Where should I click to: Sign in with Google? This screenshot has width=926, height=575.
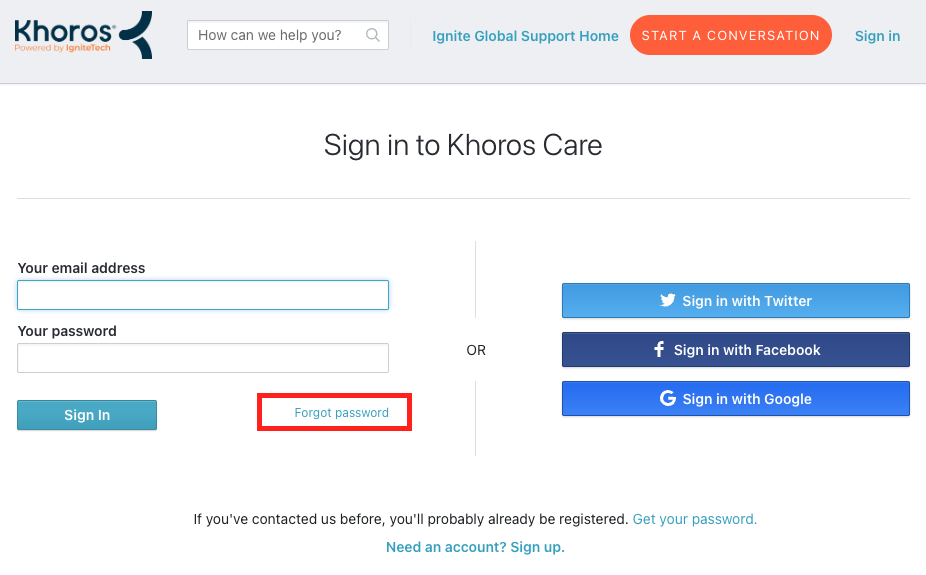[x=735, y=398]
